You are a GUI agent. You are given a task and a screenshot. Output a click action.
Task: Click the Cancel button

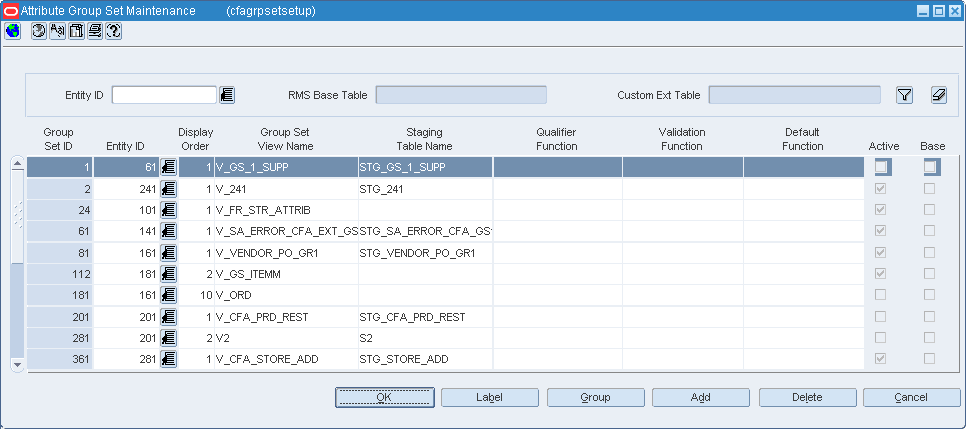pyautogui.click(x=911, y=398)
